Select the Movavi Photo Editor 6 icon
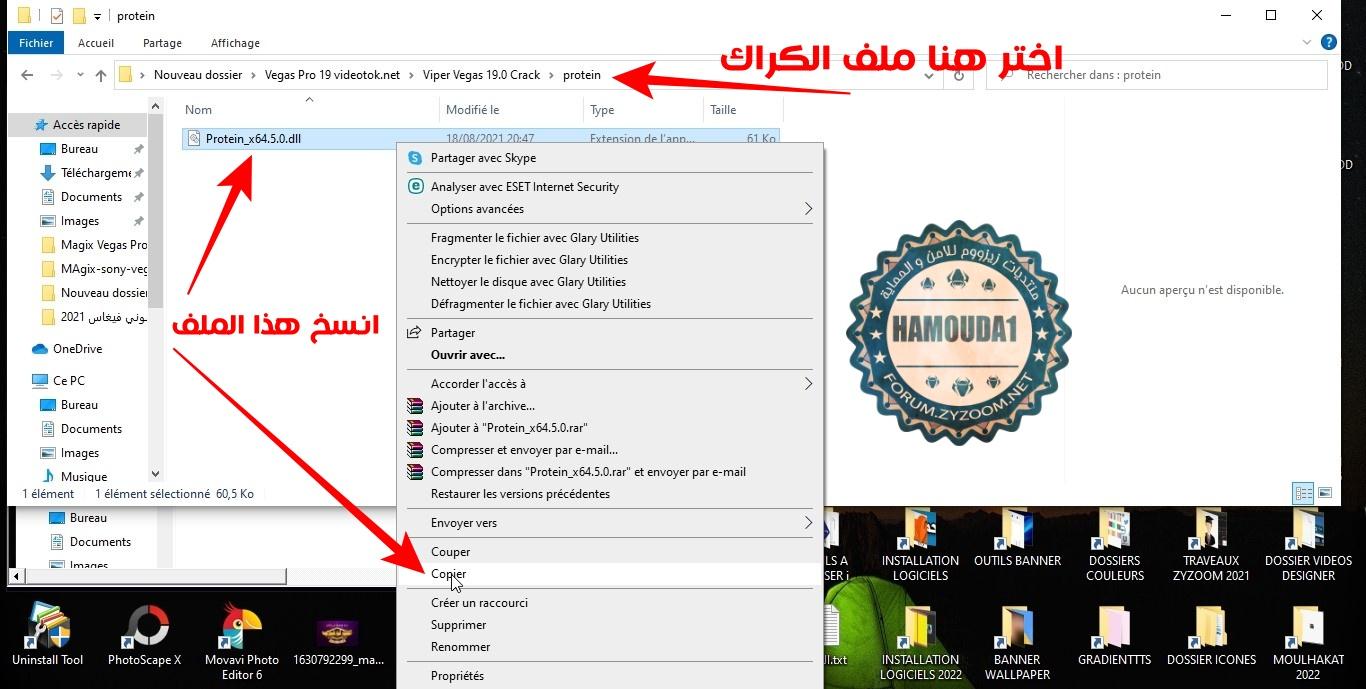This screenshot has height=689, width=1366. [242, 642]
